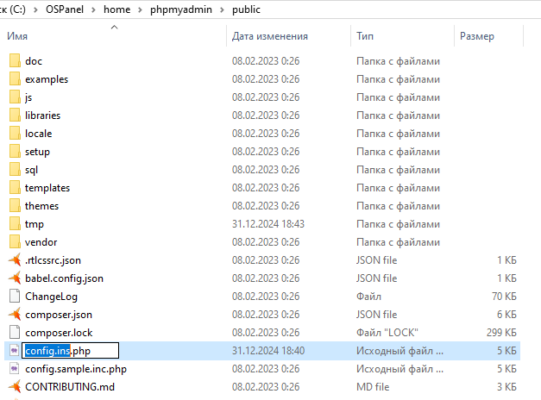The width and height of the screenshot is (541, 400).
Task: Click the 299 КБ size of composer.lock
Action: point(501,332)
